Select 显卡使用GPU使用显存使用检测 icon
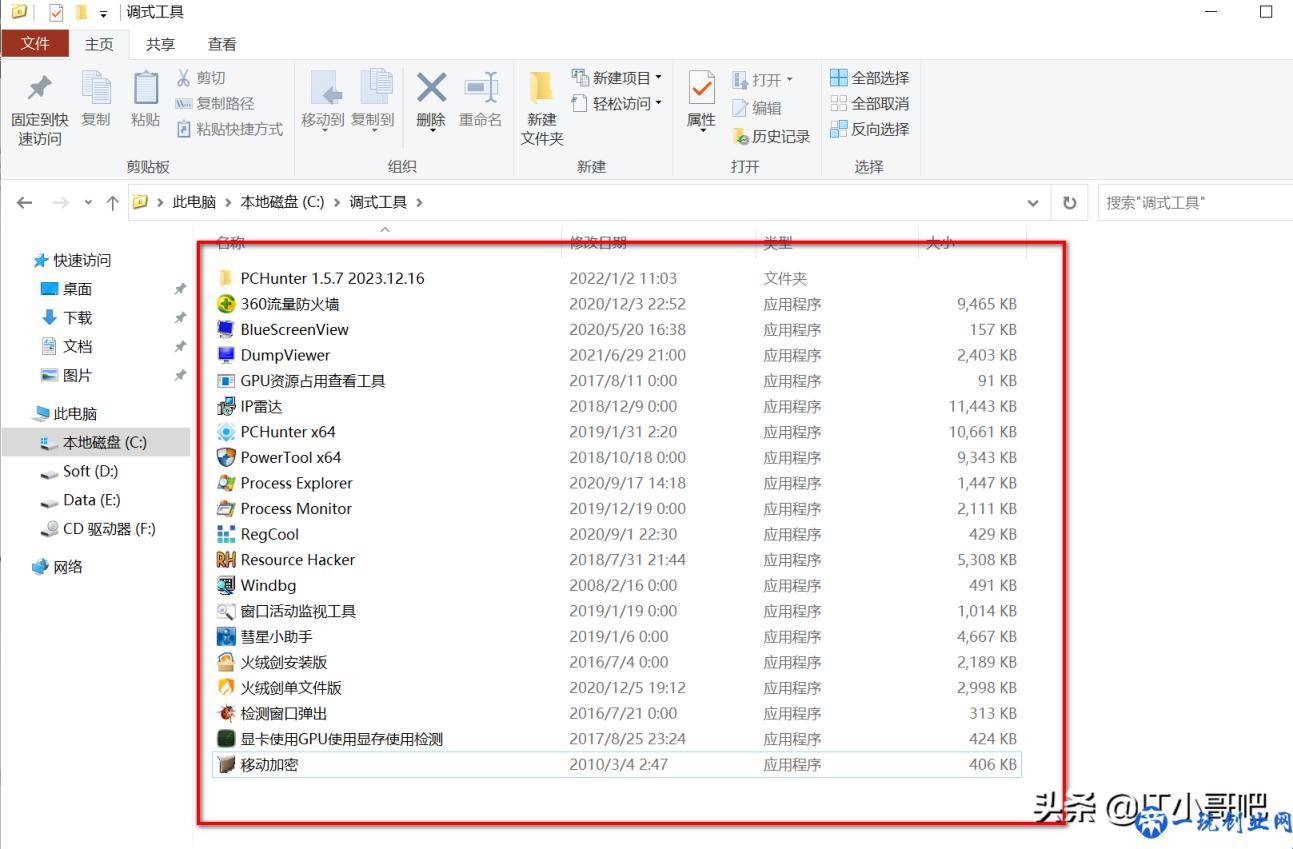 point(226,739)
